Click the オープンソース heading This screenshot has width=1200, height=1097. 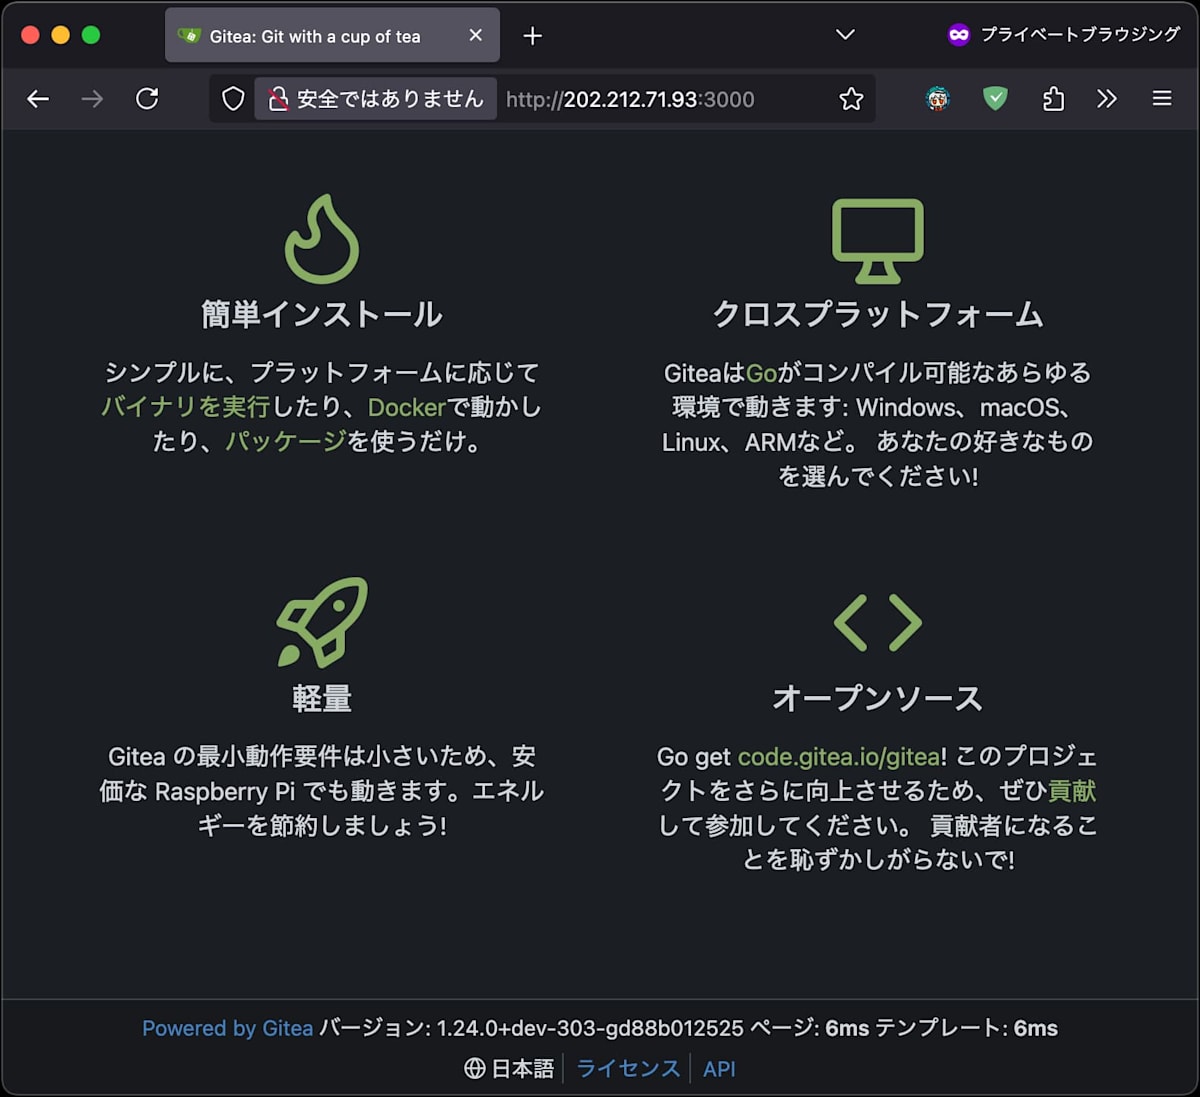(x=878, y=698)
